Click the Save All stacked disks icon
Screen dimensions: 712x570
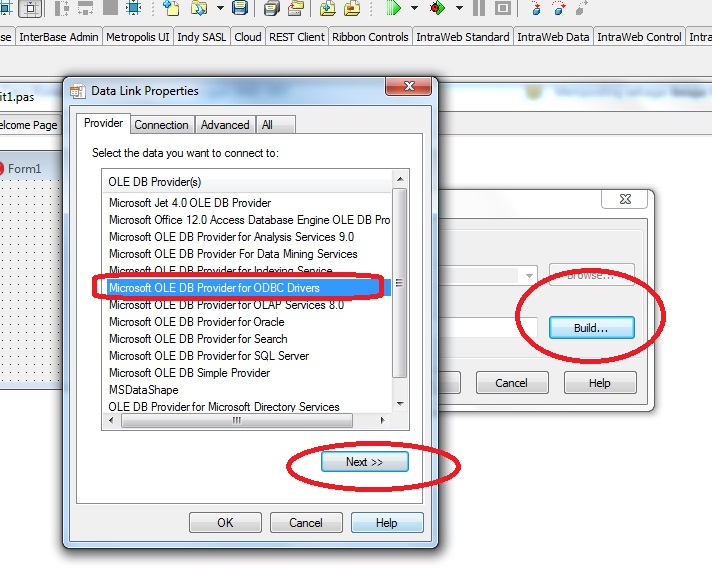(x=272, y=8)
